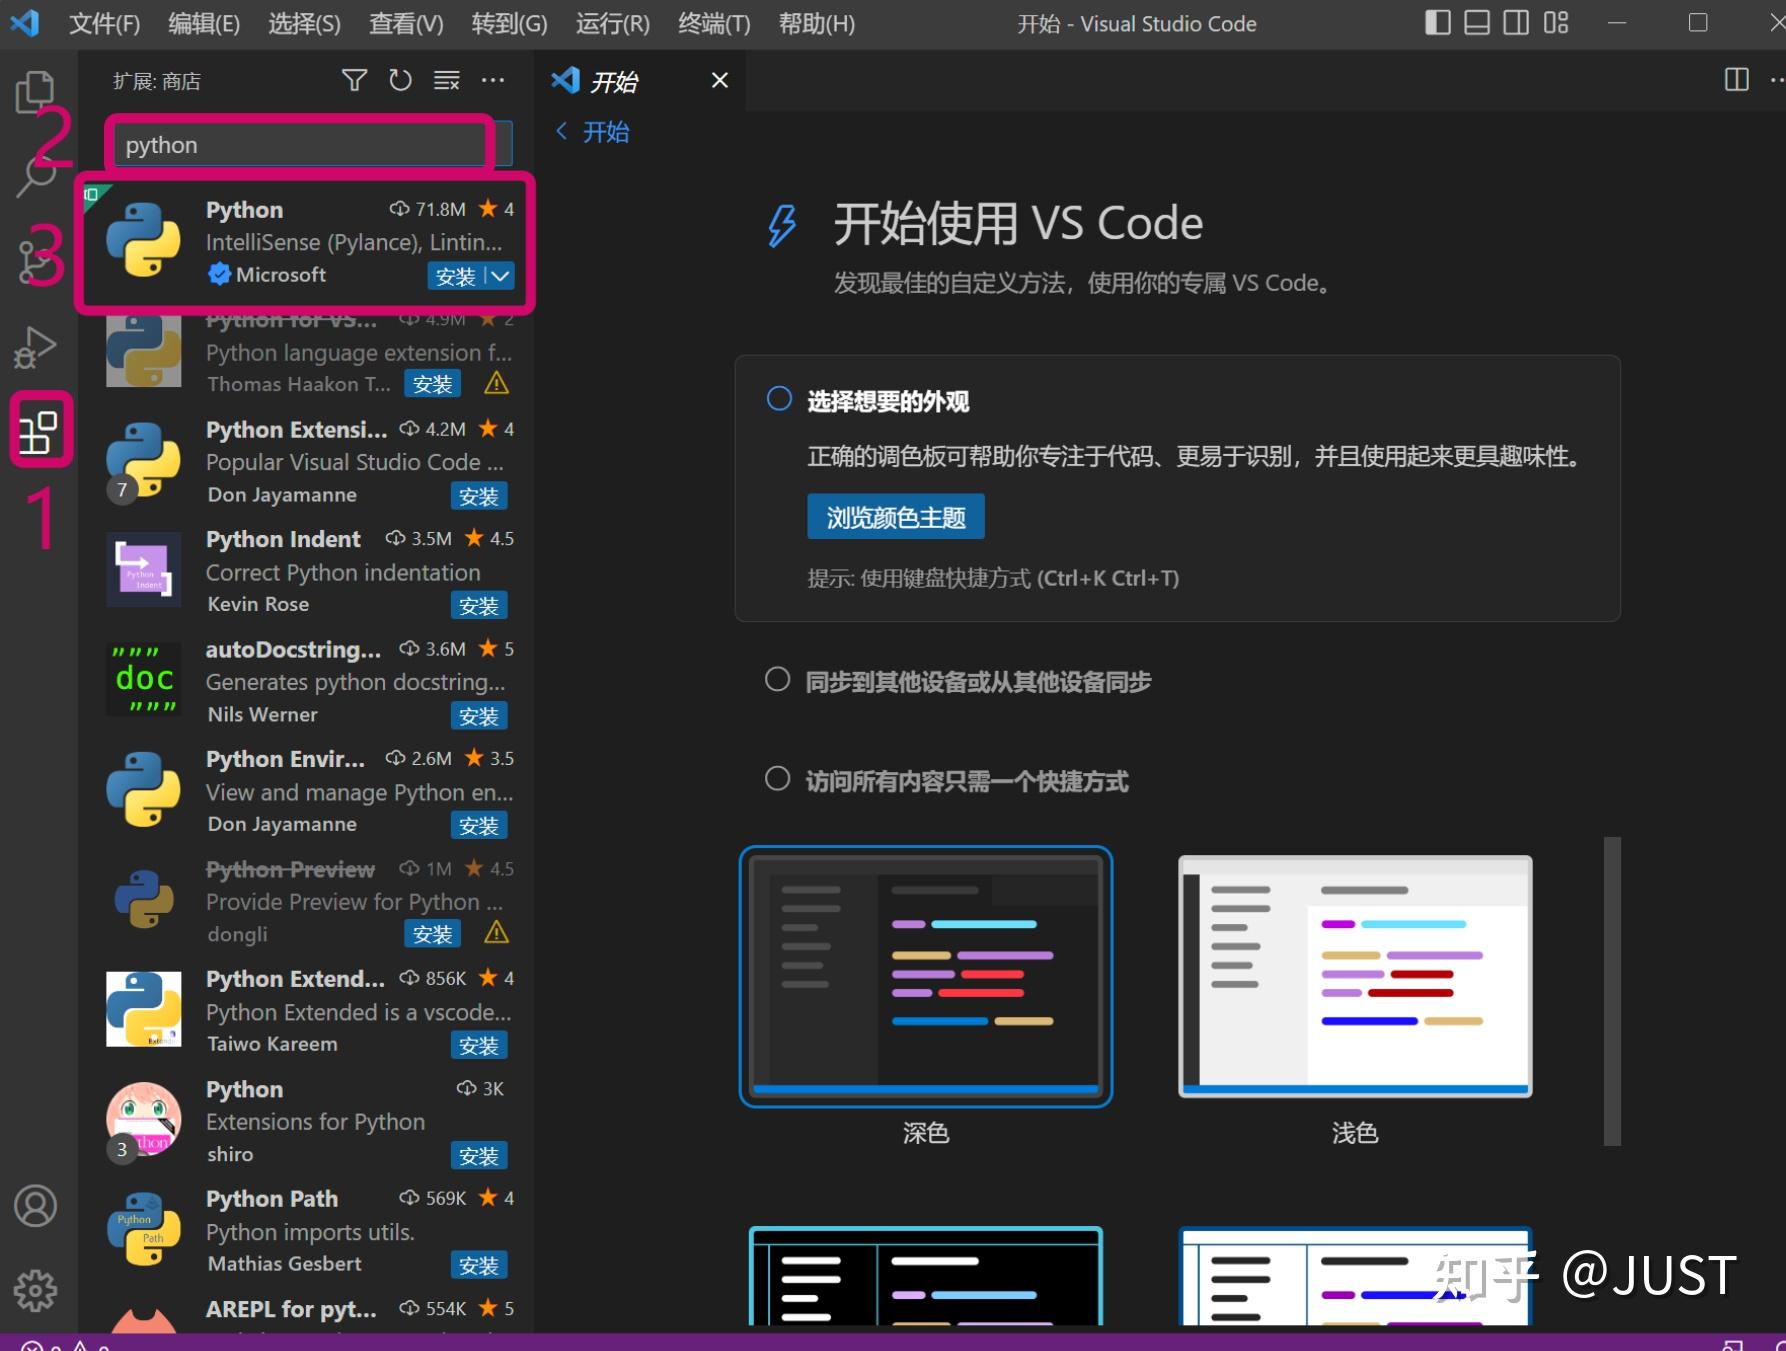Open more actions in the Extensions panel
Screen dimensions: 1786x1351
(493, 80)
